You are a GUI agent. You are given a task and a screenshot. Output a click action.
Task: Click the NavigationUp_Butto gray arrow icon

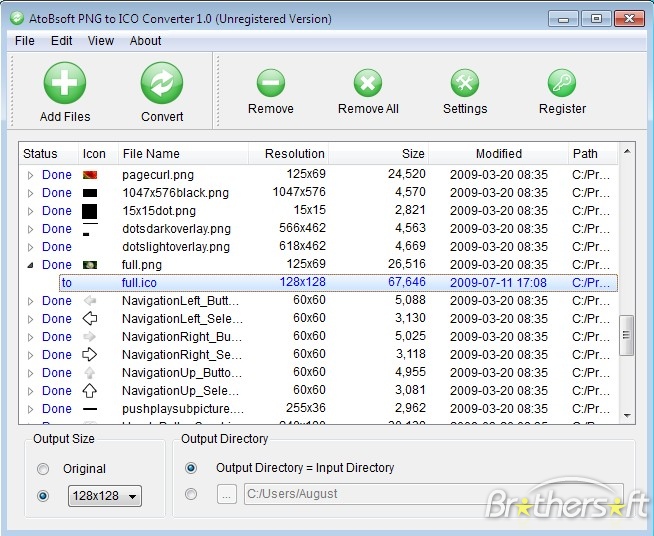click(90, 372)
